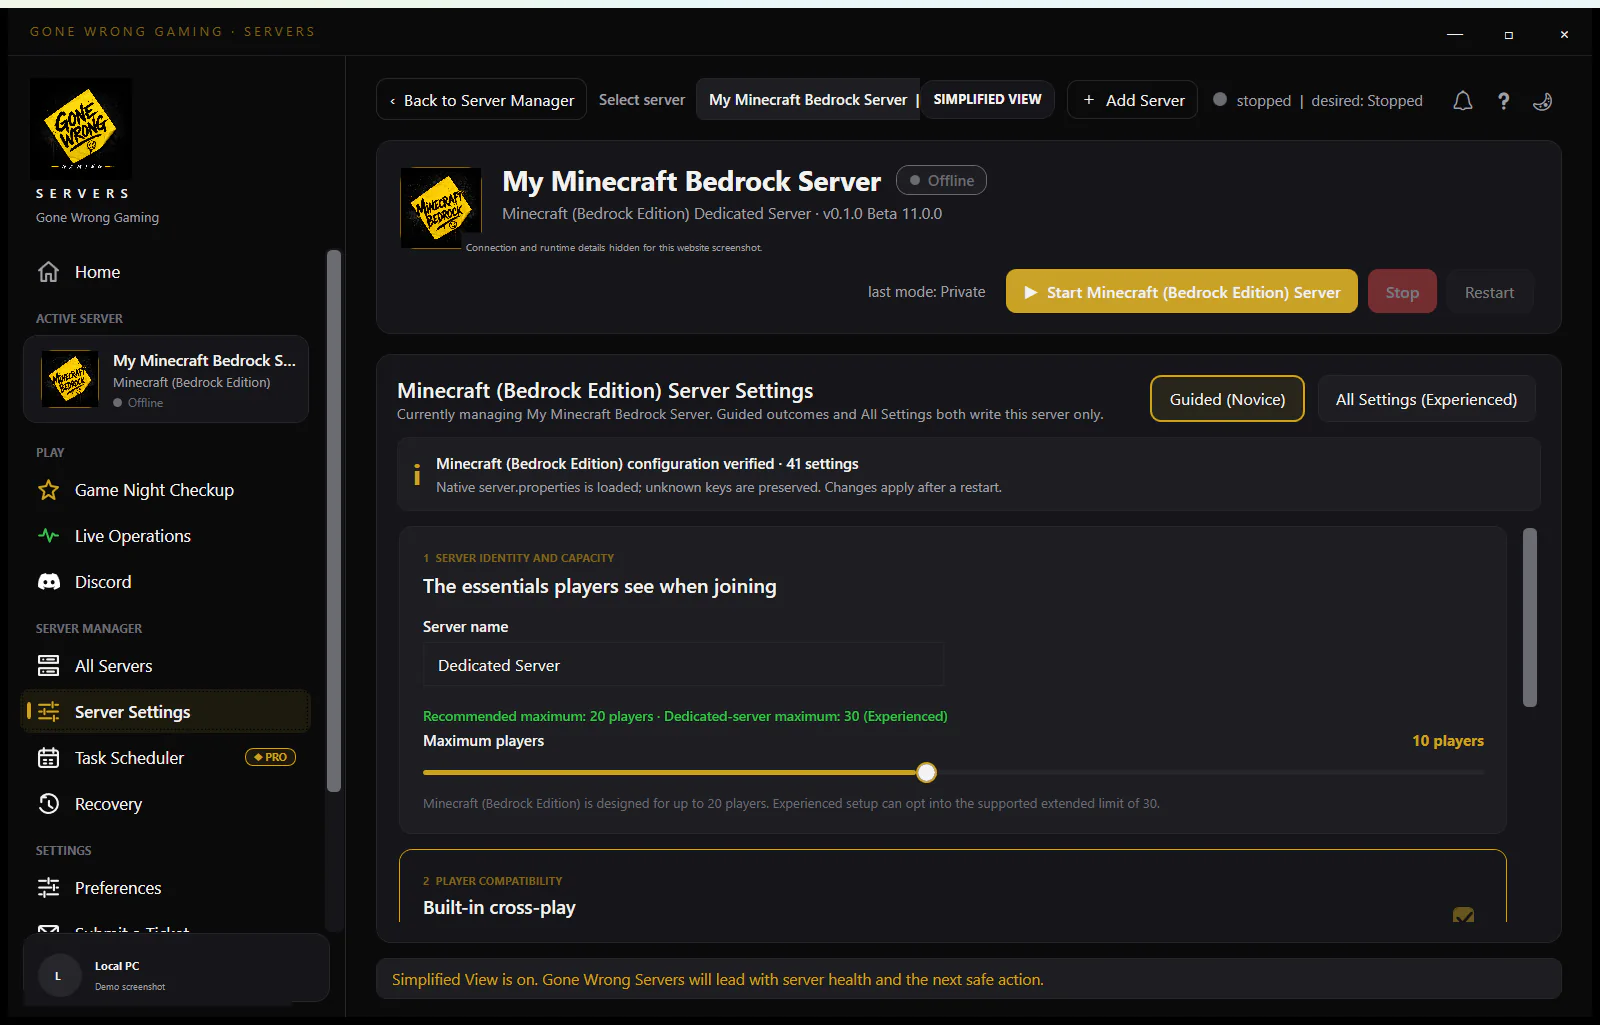Toggle the SIMPLIFIED VIEW switch
This screenshot has width=1600, height=1025.
click(987, 100)
